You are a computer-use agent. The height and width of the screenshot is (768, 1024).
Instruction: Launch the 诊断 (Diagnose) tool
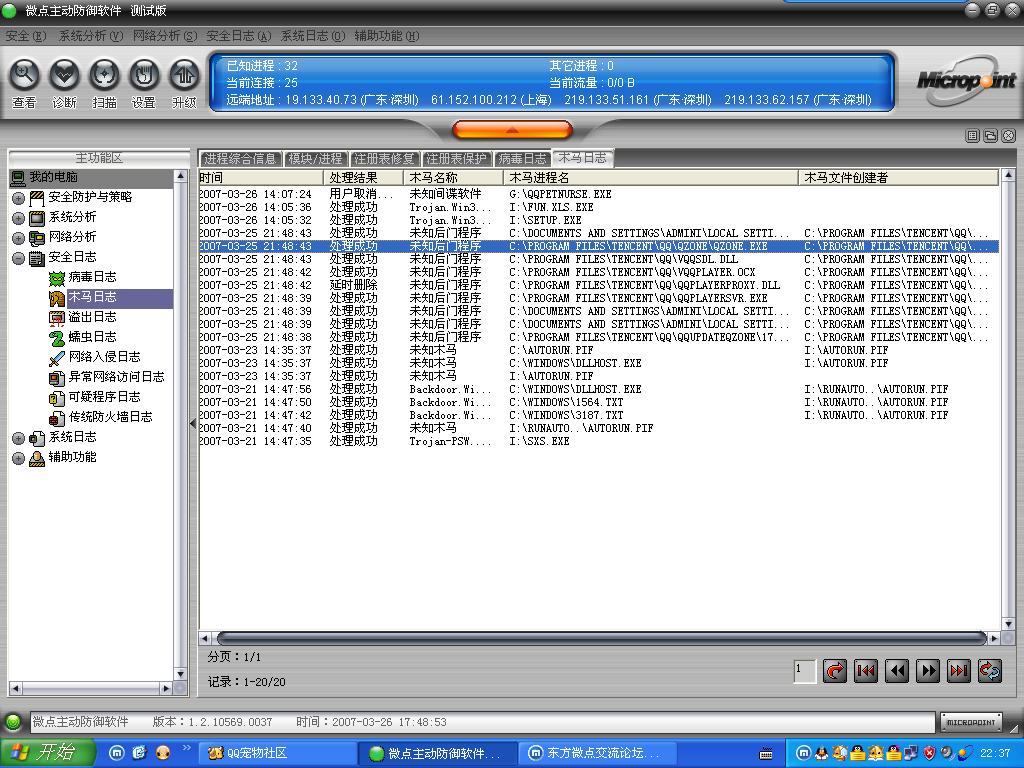pos(64,75)
